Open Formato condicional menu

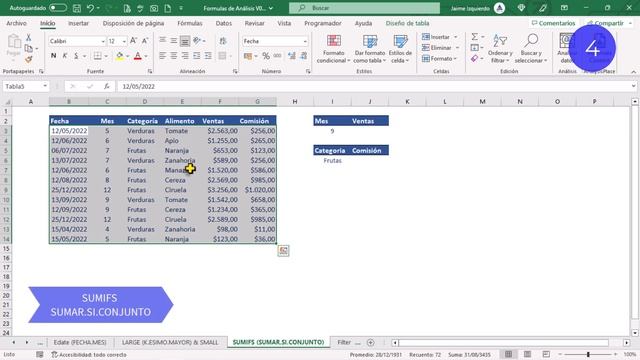(x=333, y=49)
